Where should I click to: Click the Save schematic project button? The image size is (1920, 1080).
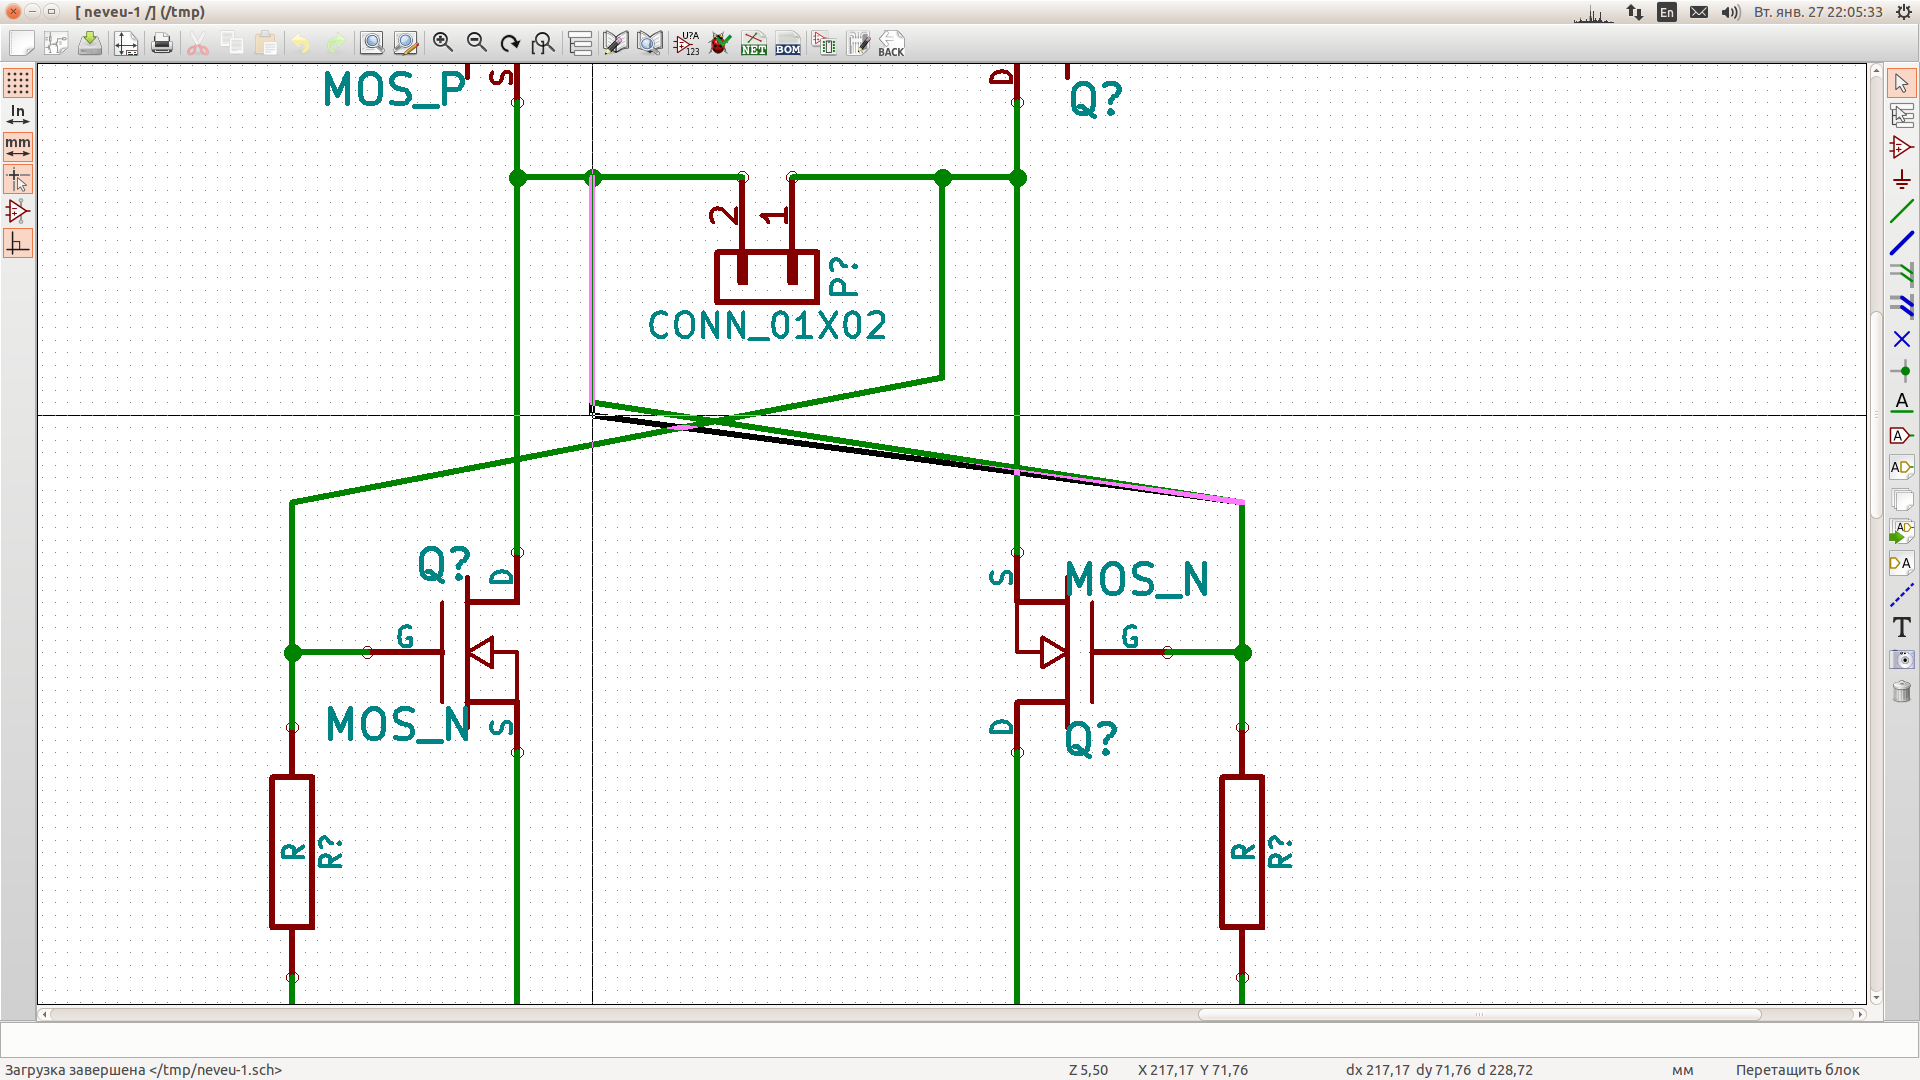[x=90, y=44]
